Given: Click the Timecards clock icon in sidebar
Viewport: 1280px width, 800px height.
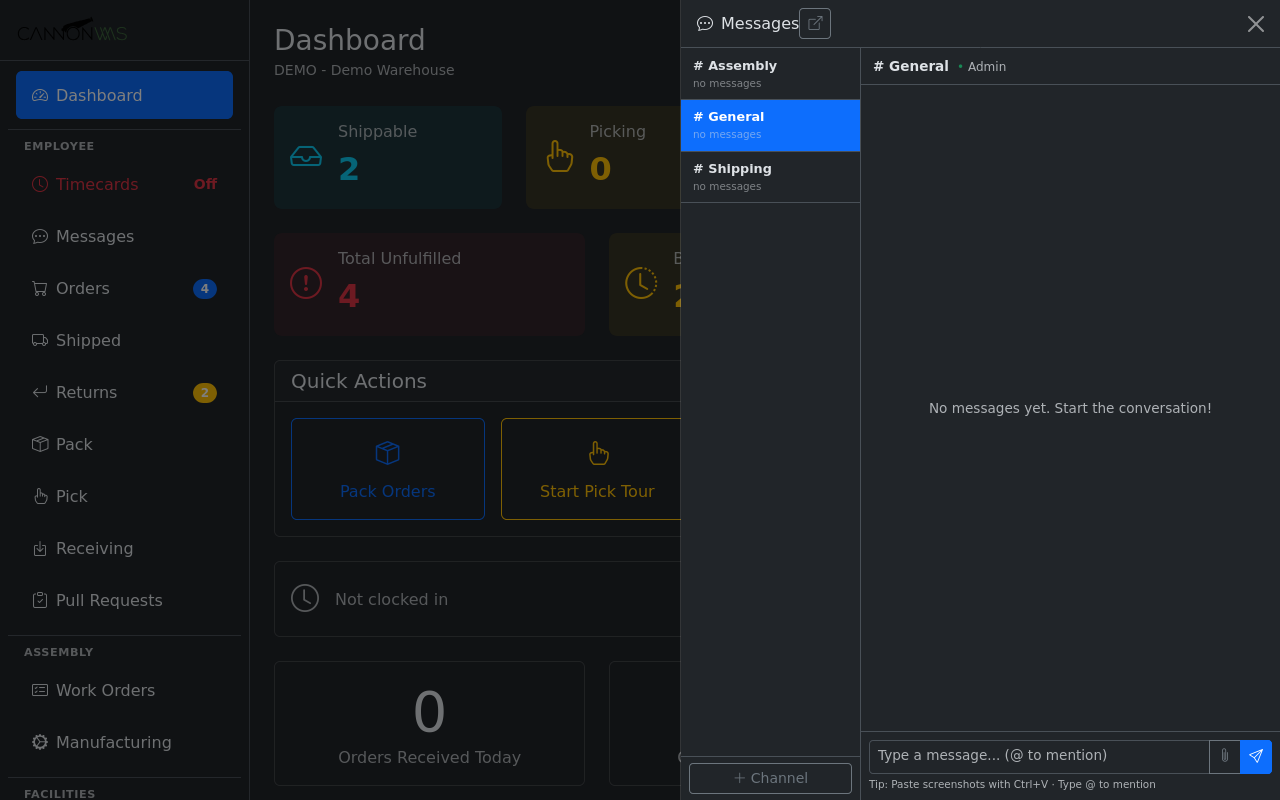Looking at the screenshot, I should coord(40,184).
